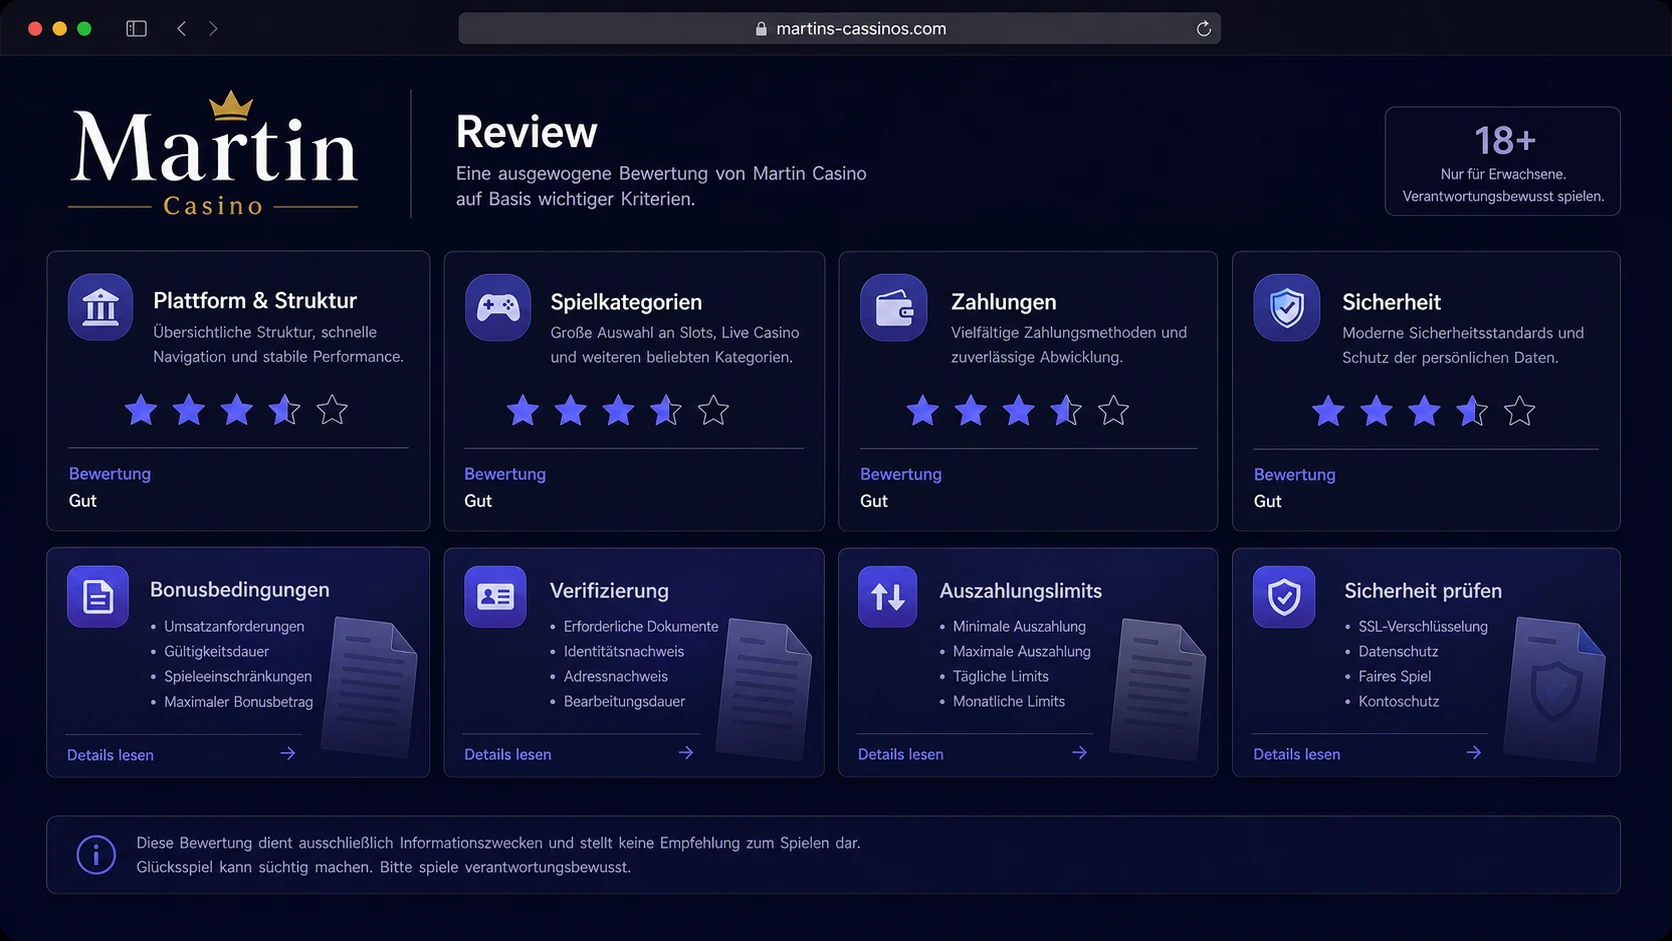Click the martins-cassinos.com address bar
Viewport: 1672px width, 941px height.
pos(839,29)
